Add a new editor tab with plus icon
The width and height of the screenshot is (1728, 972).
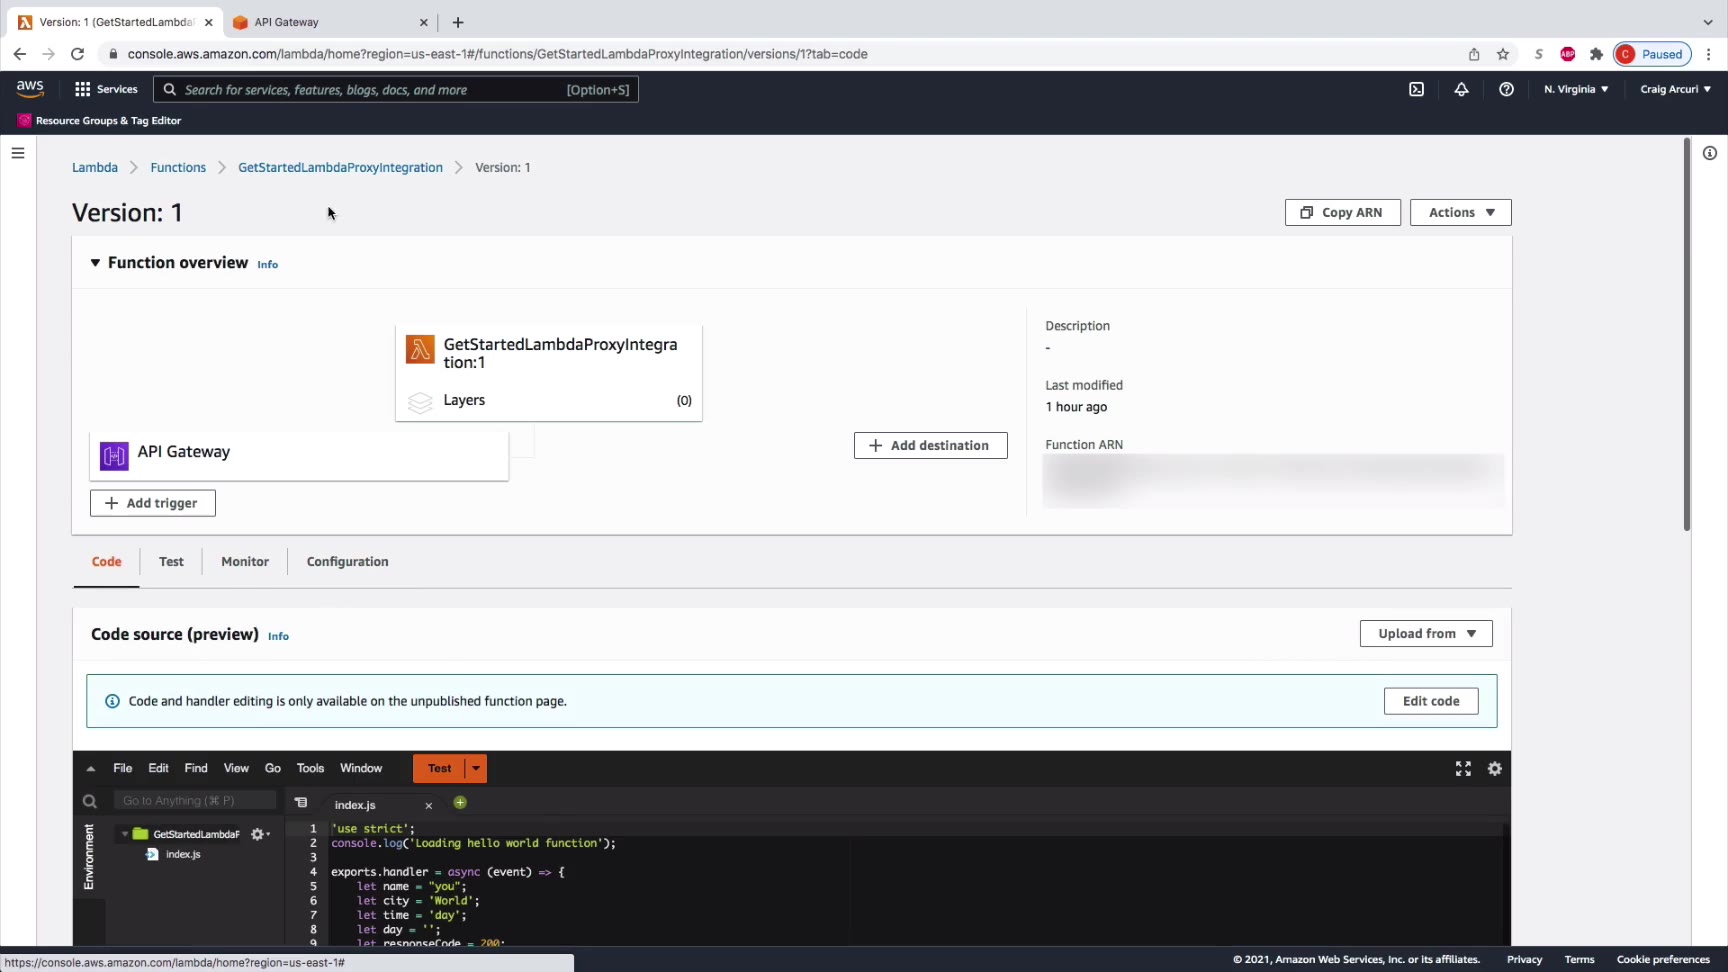[x=460, y=803]
